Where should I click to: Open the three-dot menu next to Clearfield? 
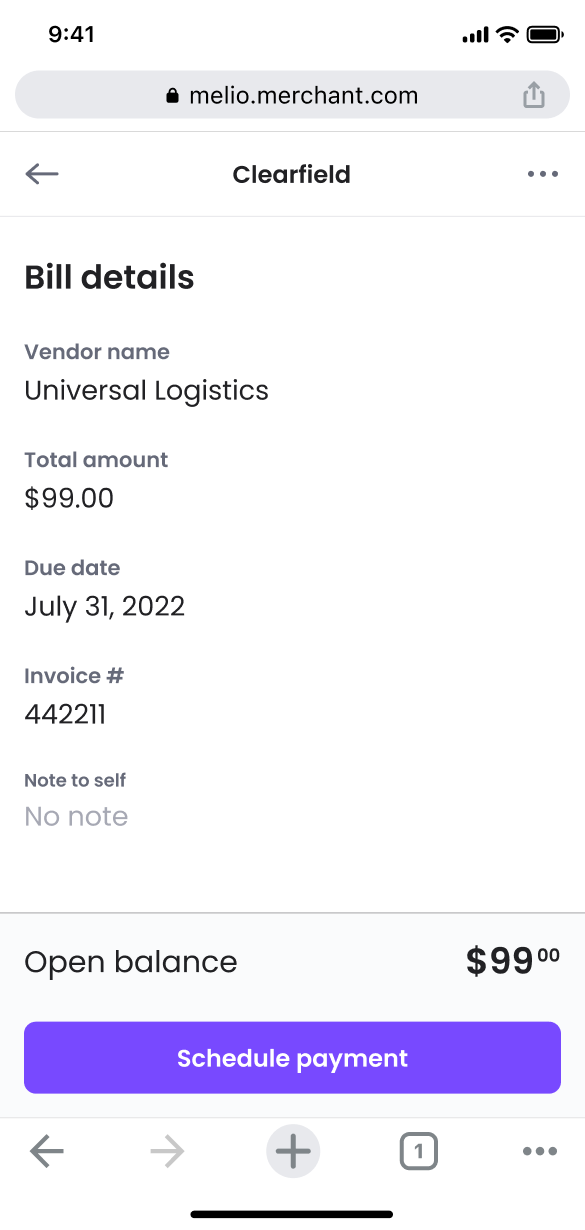543,174
